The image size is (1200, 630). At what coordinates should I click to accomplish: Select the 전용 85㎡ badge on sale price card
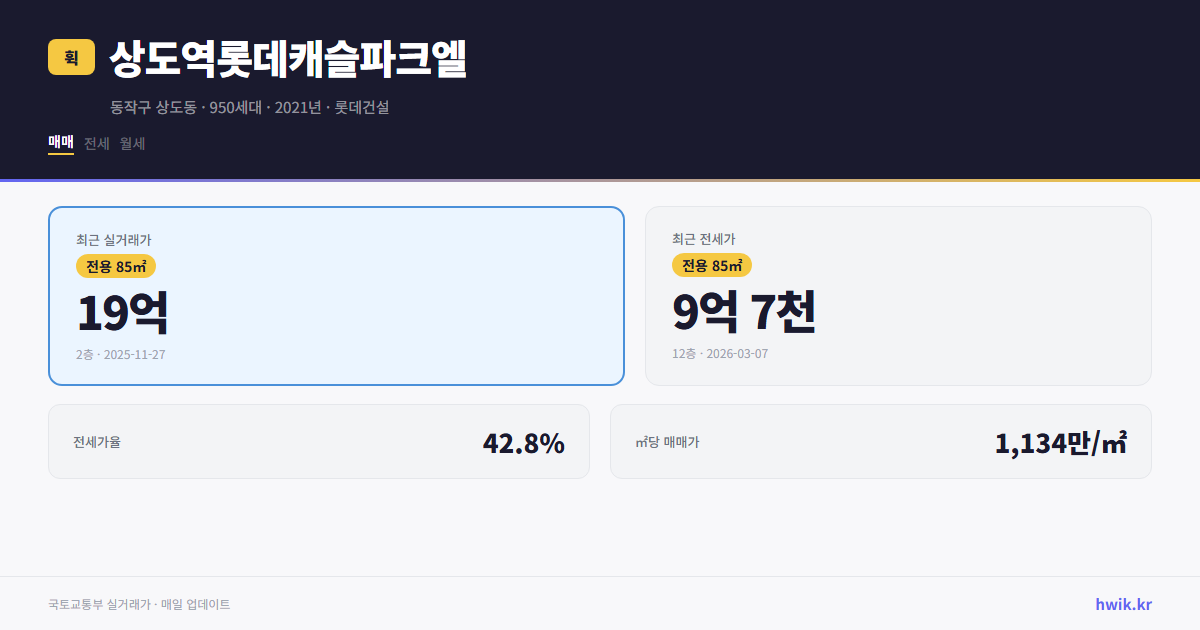click(x=116, y=266)
